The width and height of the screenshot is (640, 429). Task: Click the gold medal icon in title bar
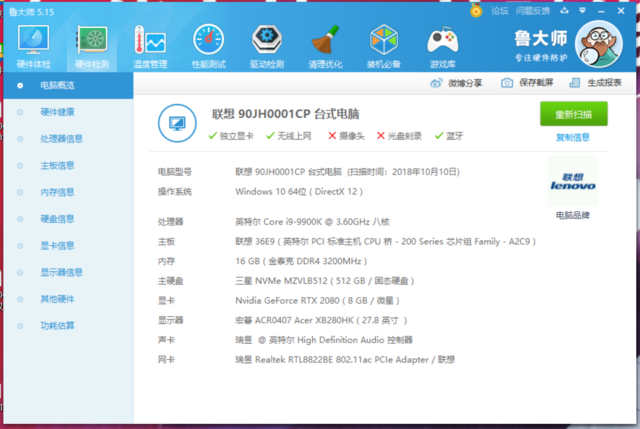[476, 10]
